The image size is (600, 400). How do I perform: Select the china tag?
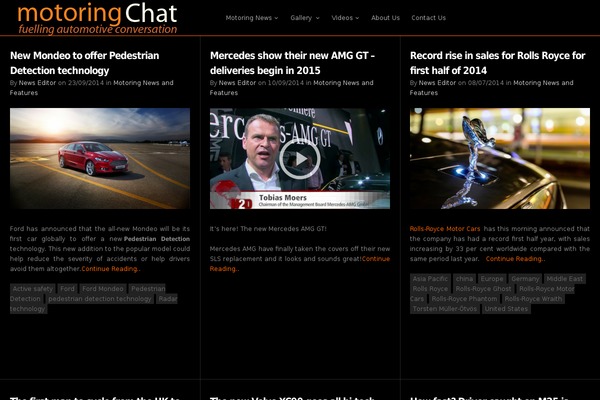pyautogui.click(x=464, y=279)
